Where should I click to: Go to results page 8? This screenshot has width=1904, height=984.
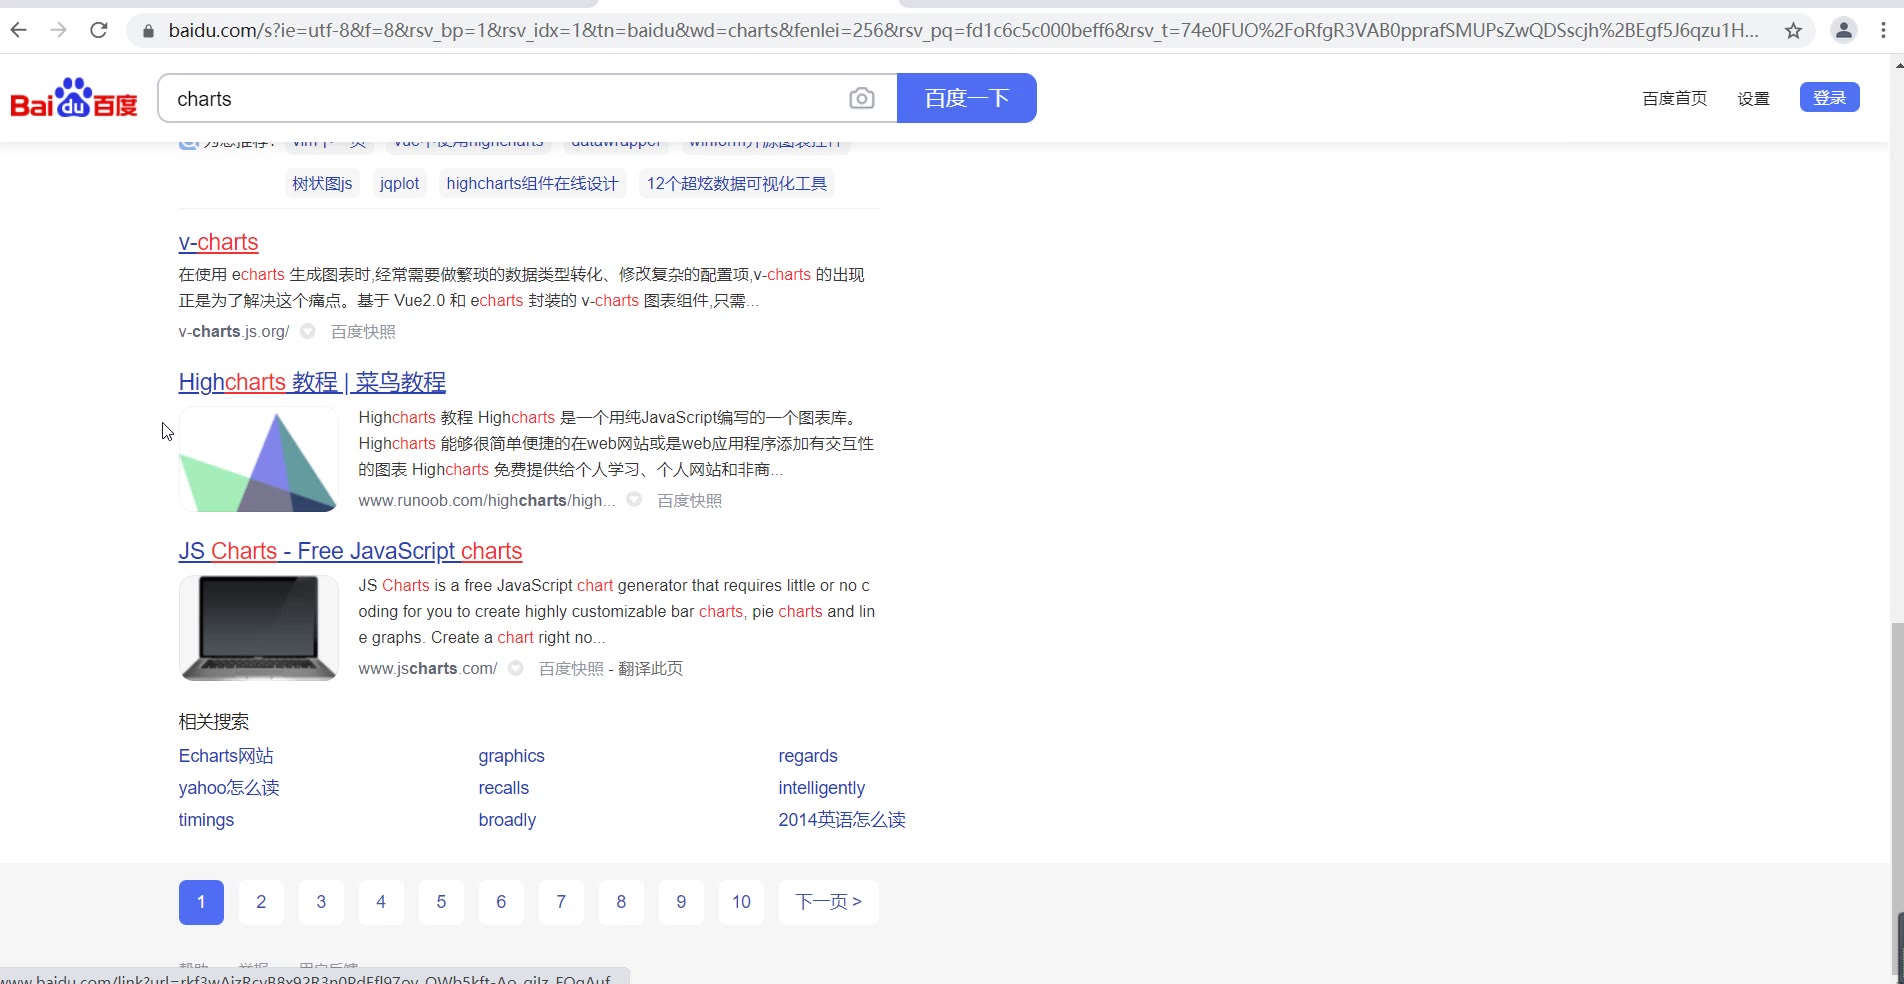621,902
